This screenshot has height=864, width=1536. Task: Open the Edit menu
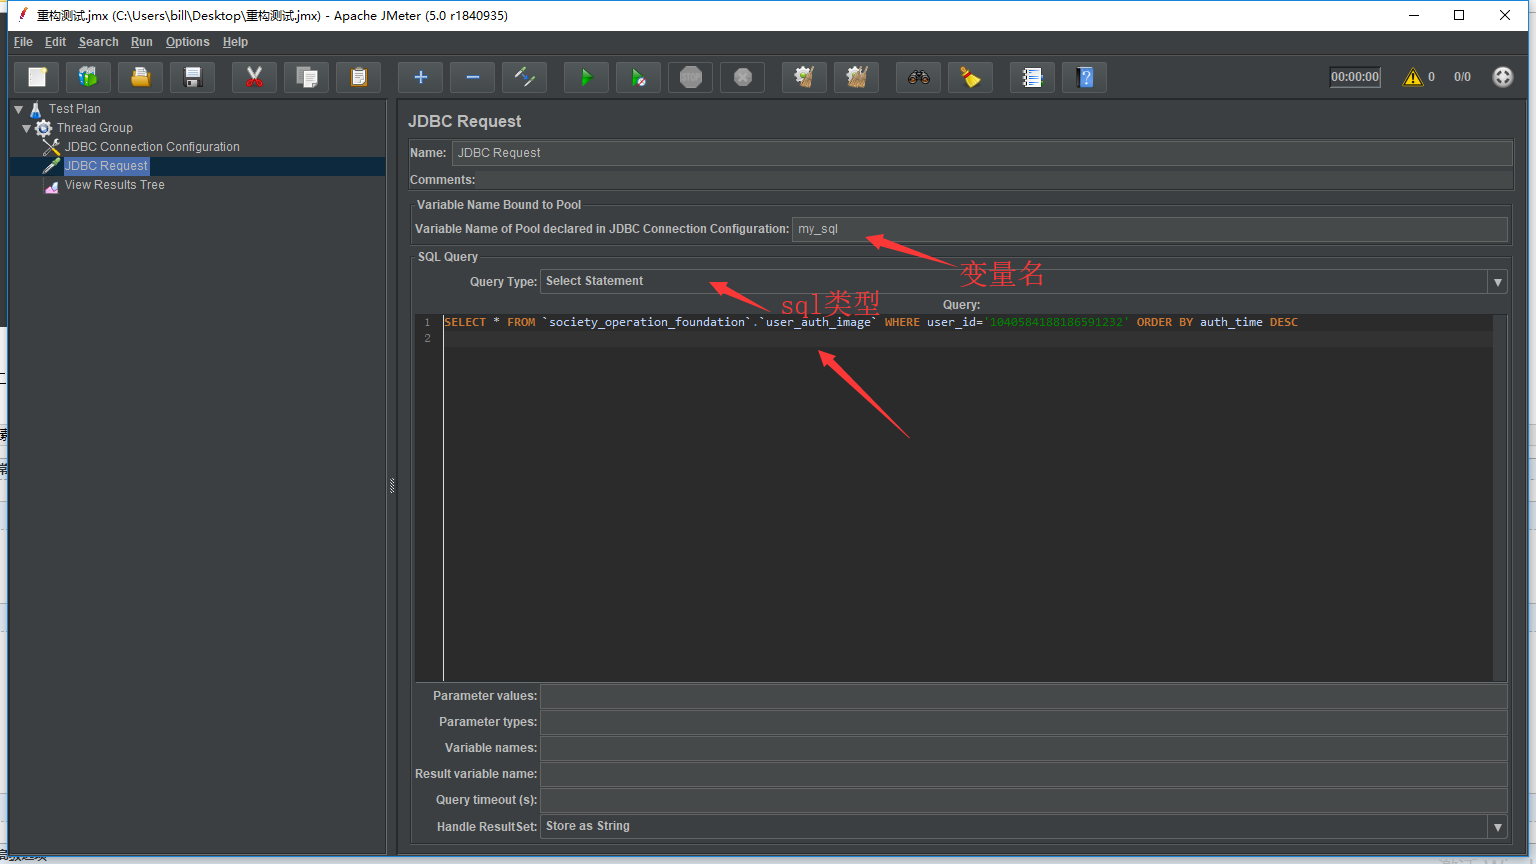coord(55,42)
